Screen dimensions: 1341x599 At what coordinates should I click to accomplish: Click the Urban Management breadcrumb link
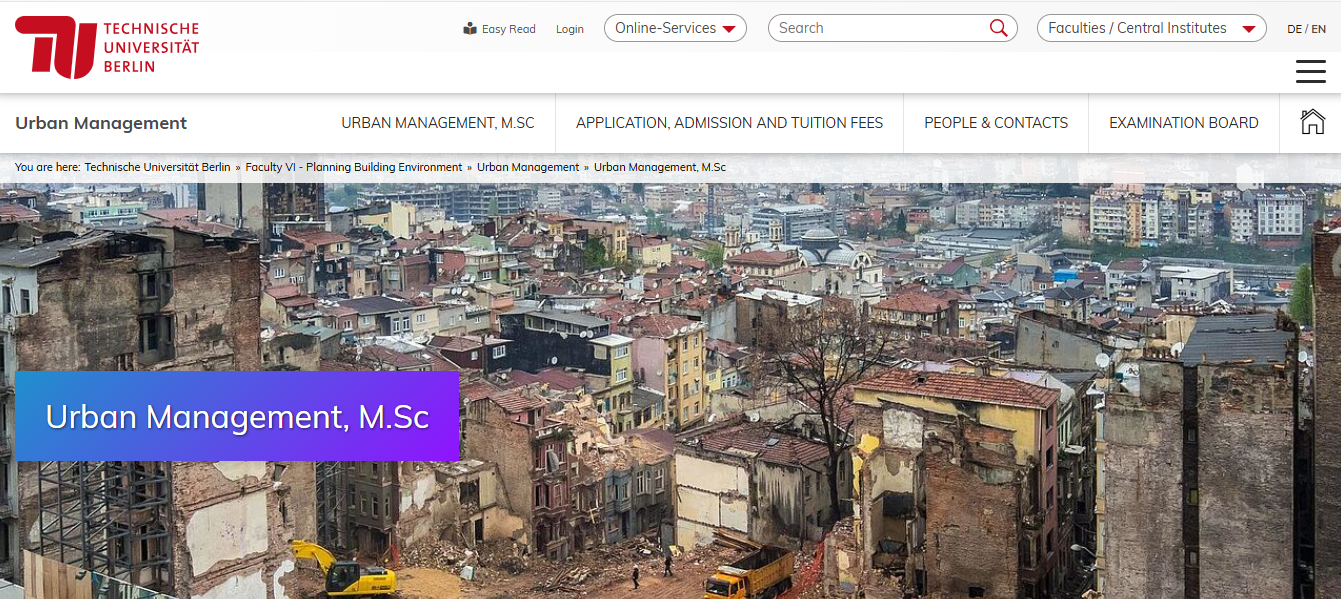[x=528, y=167]
